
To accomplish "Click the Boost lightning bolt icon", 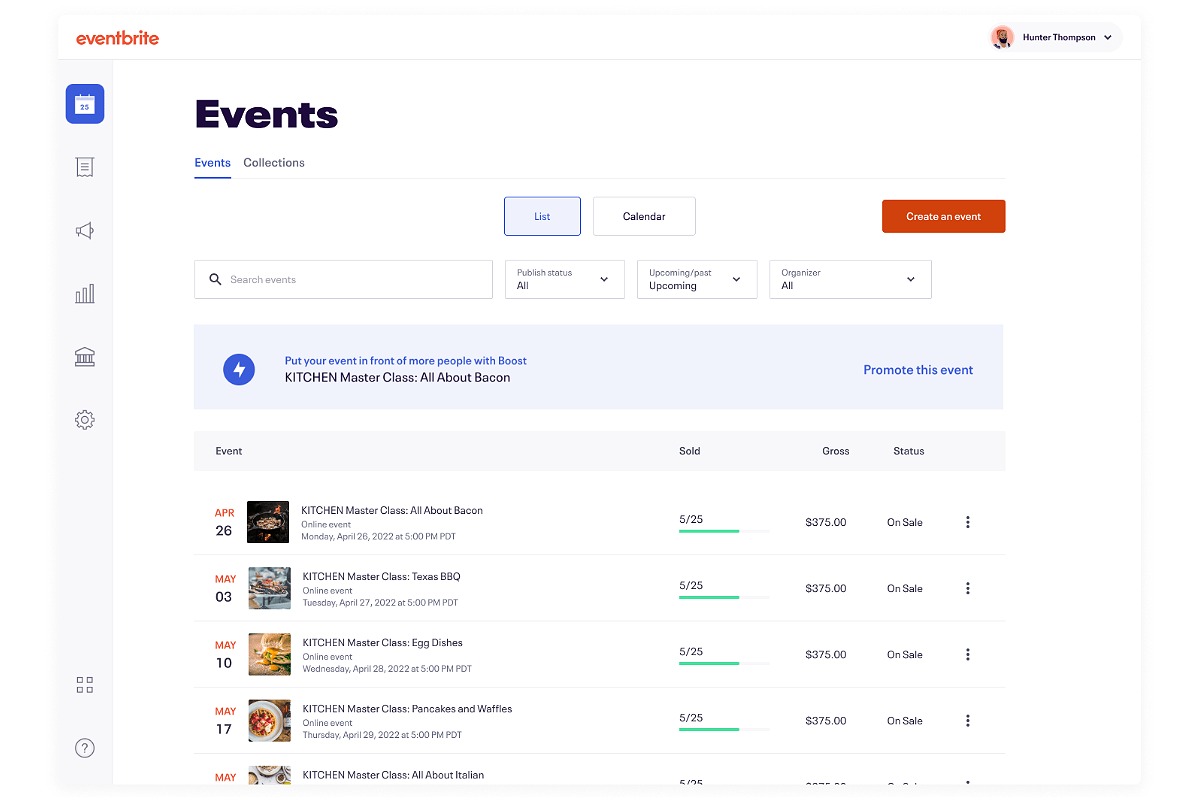I will click(x=239, y=369).
